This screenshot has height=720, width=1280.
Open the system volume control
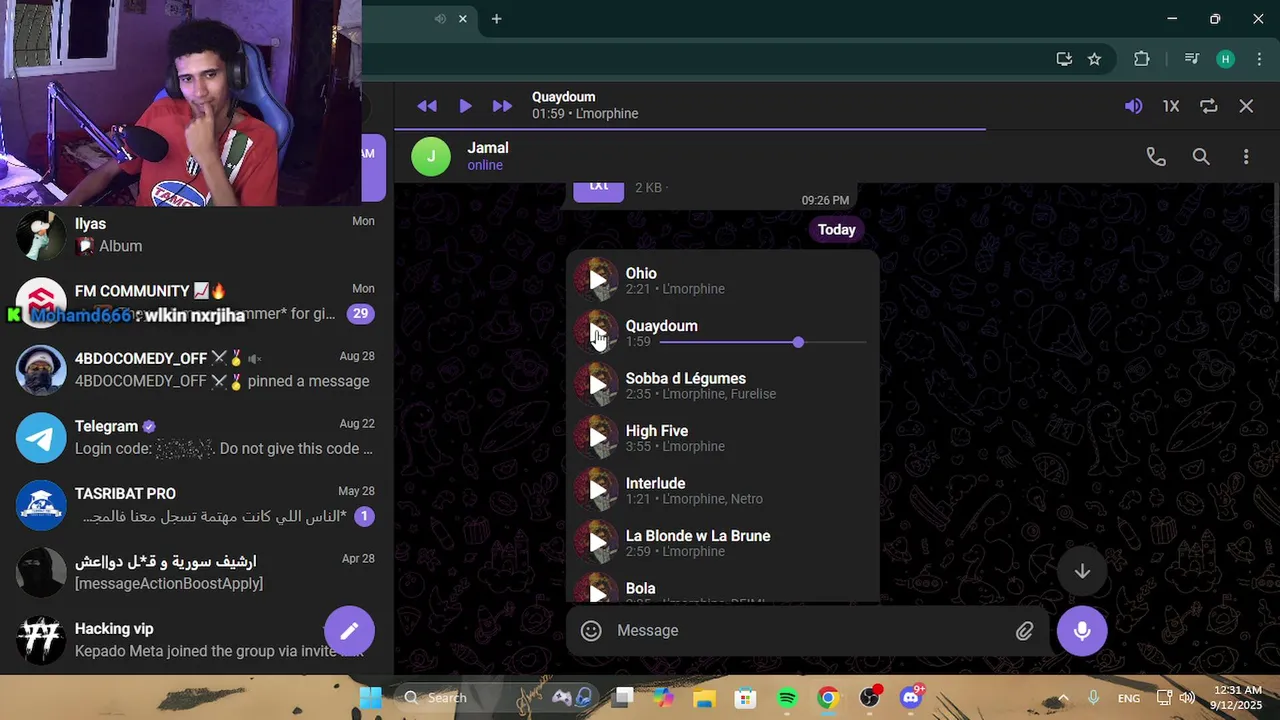pyautogui.click(x=1187, y=698)
